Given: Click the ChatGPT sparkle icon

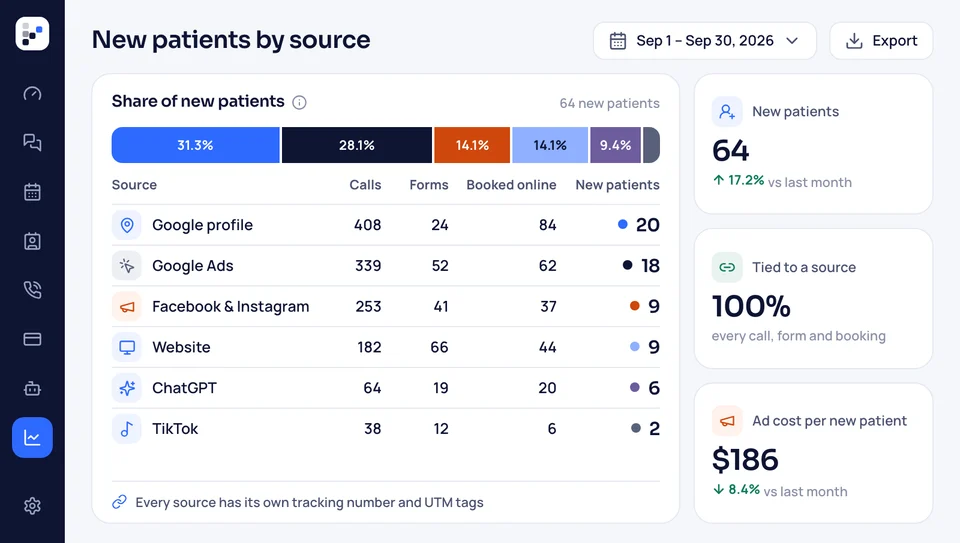Looking at the screenshot, I should tap(127, 388).
